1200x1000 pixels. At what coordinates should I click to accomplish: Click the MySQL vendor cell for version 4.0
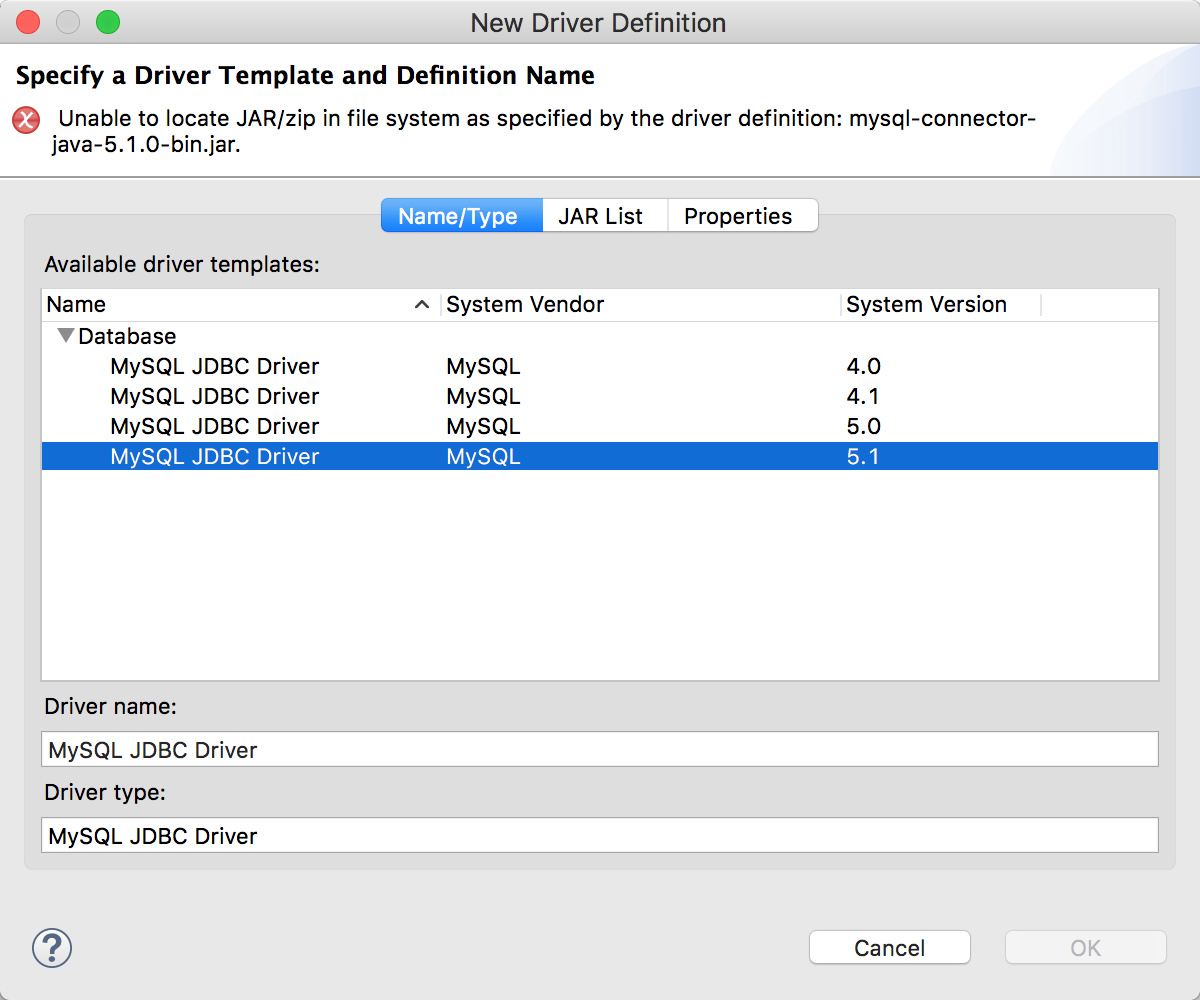click(484, 366)
